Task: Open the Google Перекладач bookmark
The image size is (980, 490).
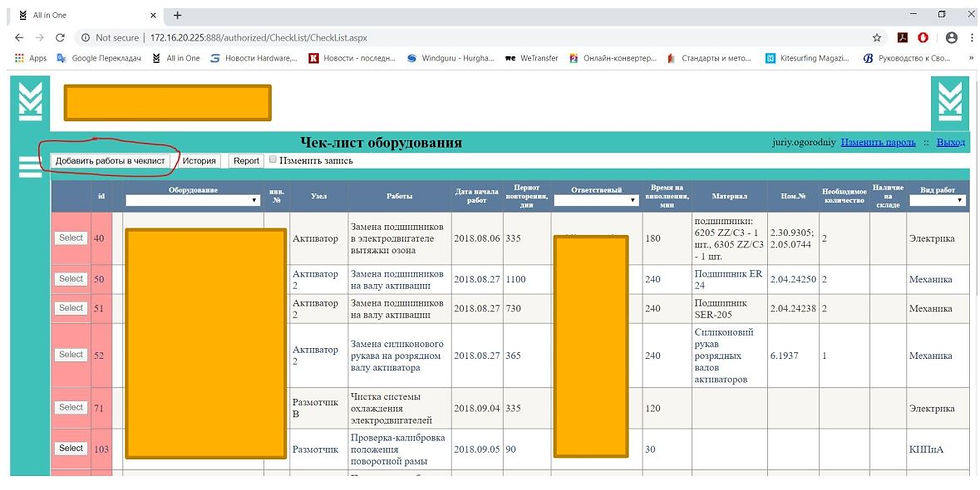Action: [x=99, y=58]
